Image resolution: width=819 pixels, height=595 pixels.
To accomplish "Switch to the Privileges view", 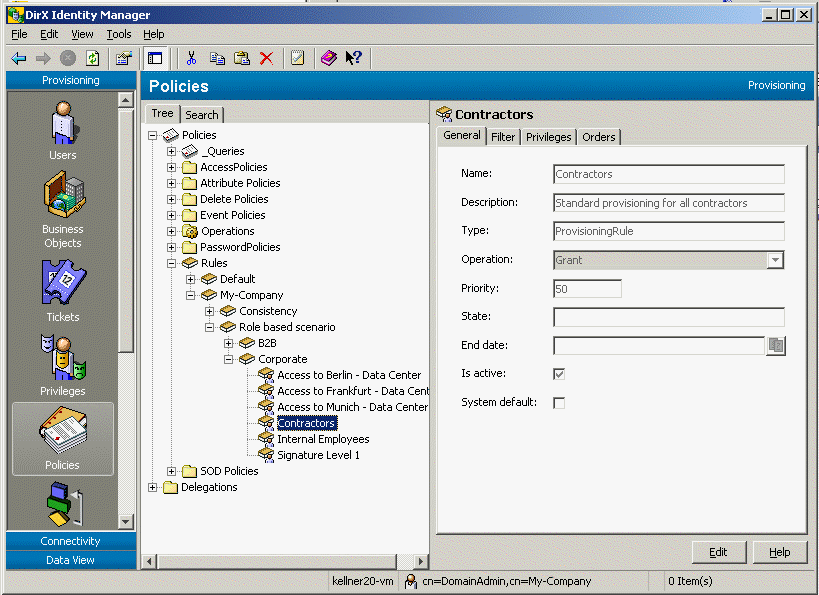I will point(62,360).
